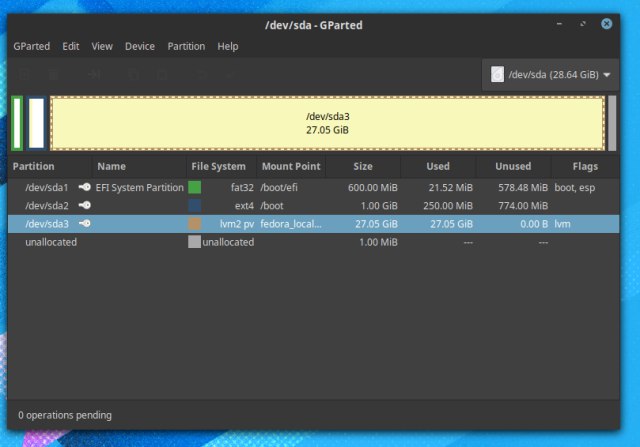Click the tan lvm2 pv color swatch
The image size is (640, 447).
pos(194,224)
